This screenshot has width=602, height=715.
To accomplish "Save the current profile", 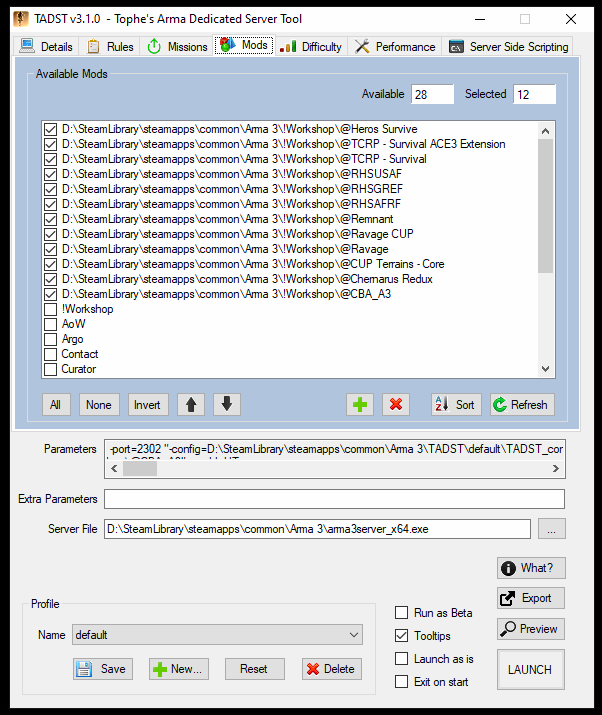I will pos(103,669).
